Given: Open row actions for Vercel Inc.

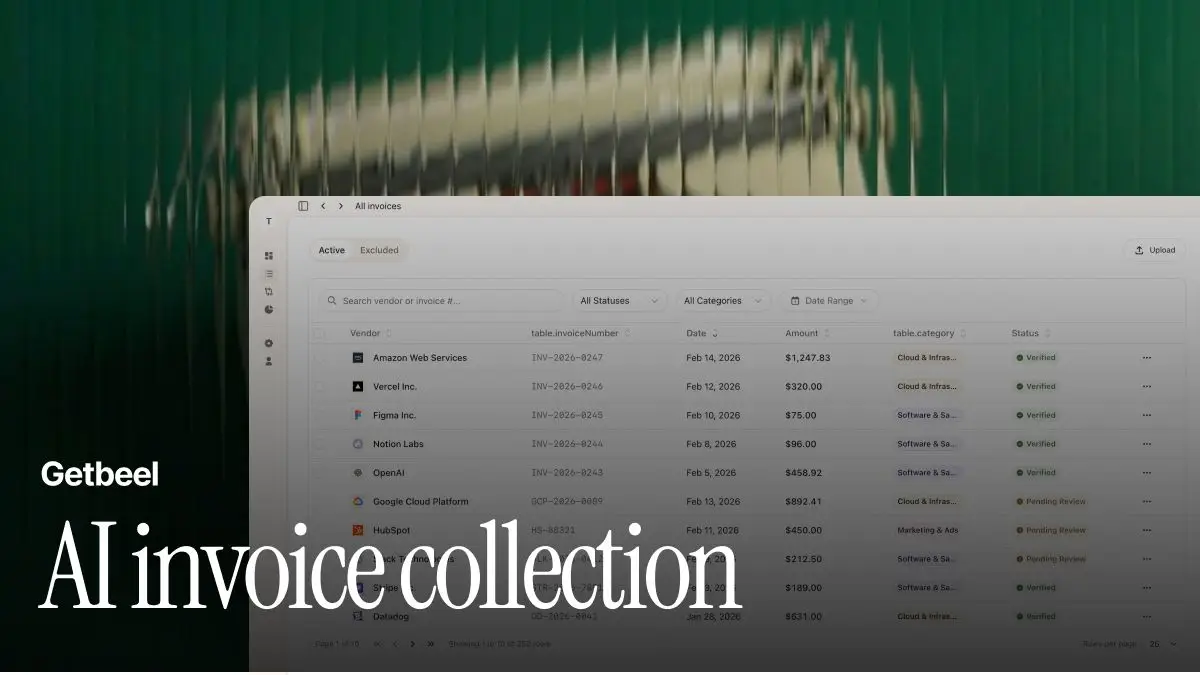Looking at the screenshot, I should click(1147, 386).
